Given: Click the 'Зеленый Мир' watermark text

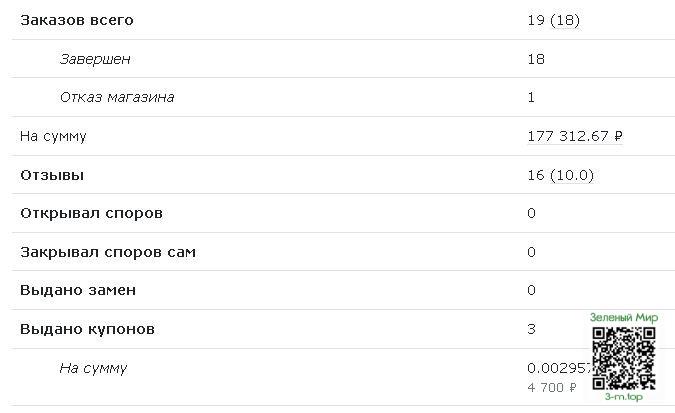Looking at the screenshot, I should pyautogui.click(x=623, y=318).
